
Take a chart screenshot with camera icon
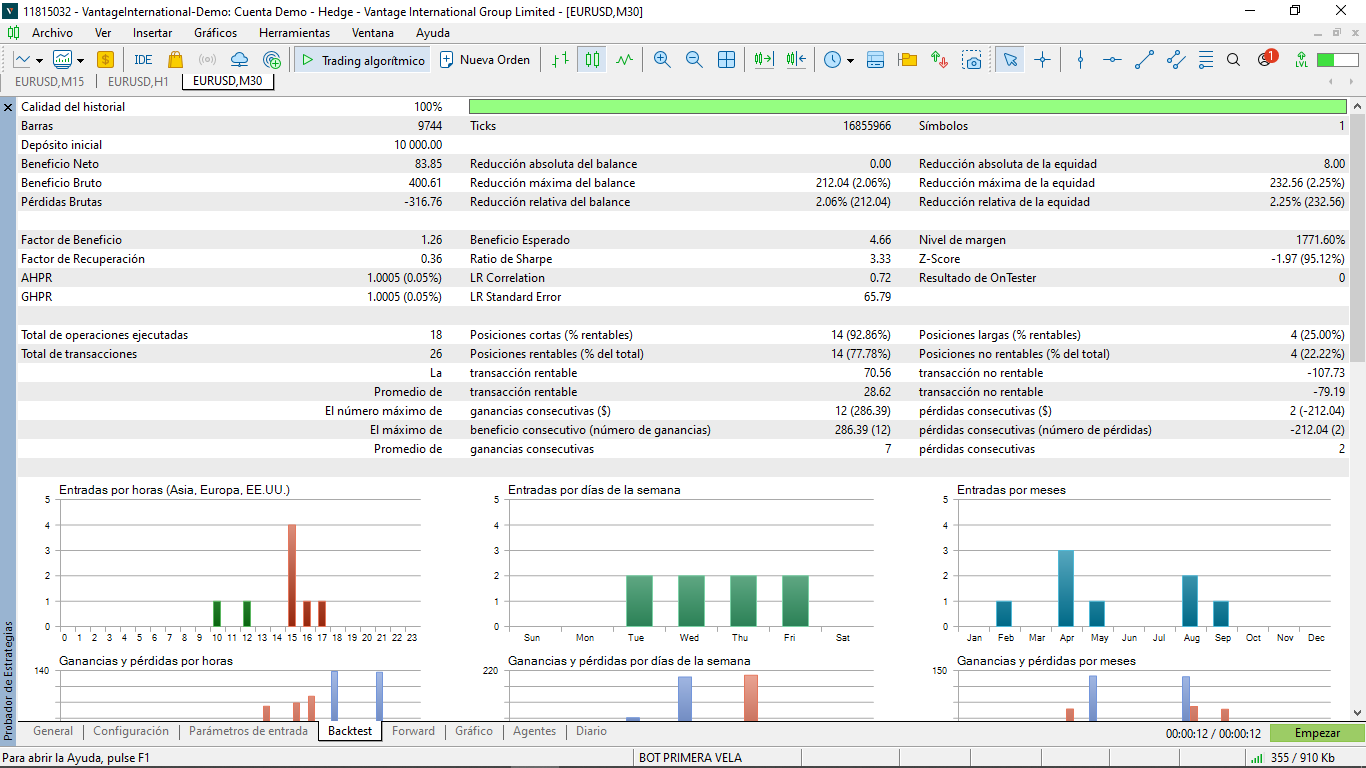[972, 60]
